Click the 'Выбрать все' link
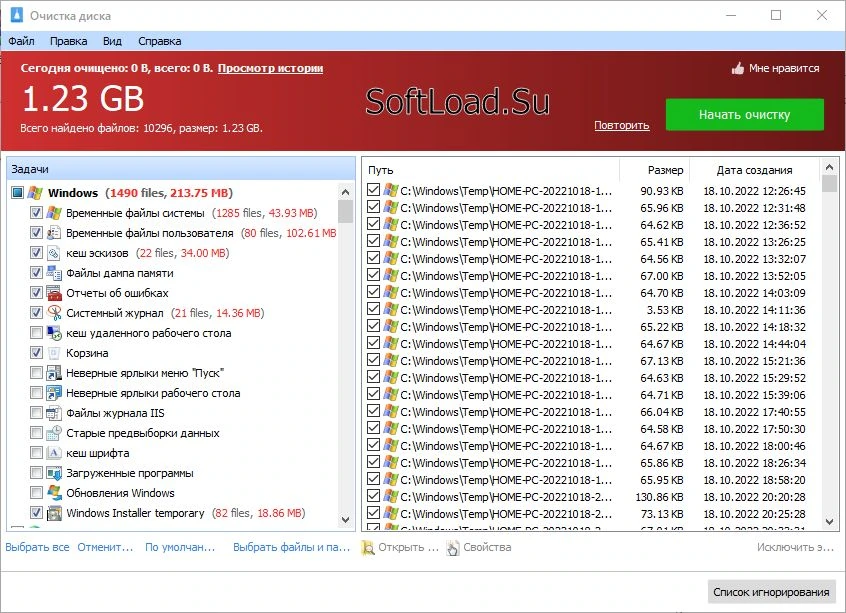 click(x=37, y=547)
